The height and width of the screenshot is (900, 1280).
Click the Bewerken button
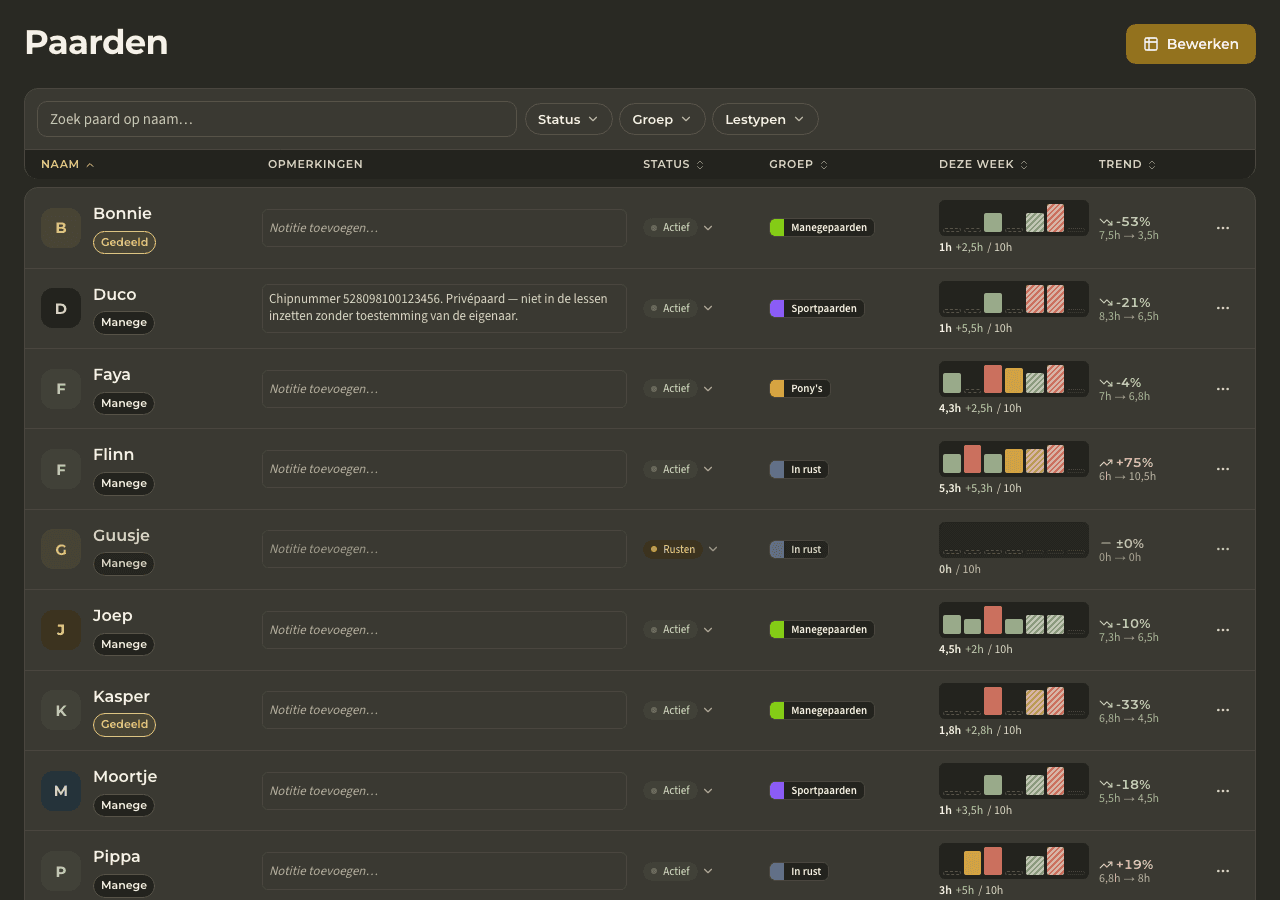(1191, 44)
